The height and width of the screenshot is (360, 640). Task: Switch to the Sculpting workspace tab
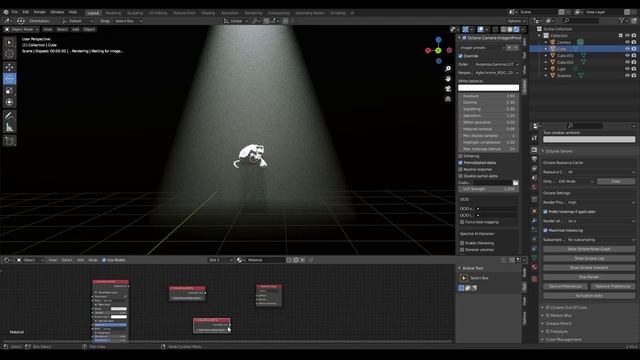click(135, 13)
